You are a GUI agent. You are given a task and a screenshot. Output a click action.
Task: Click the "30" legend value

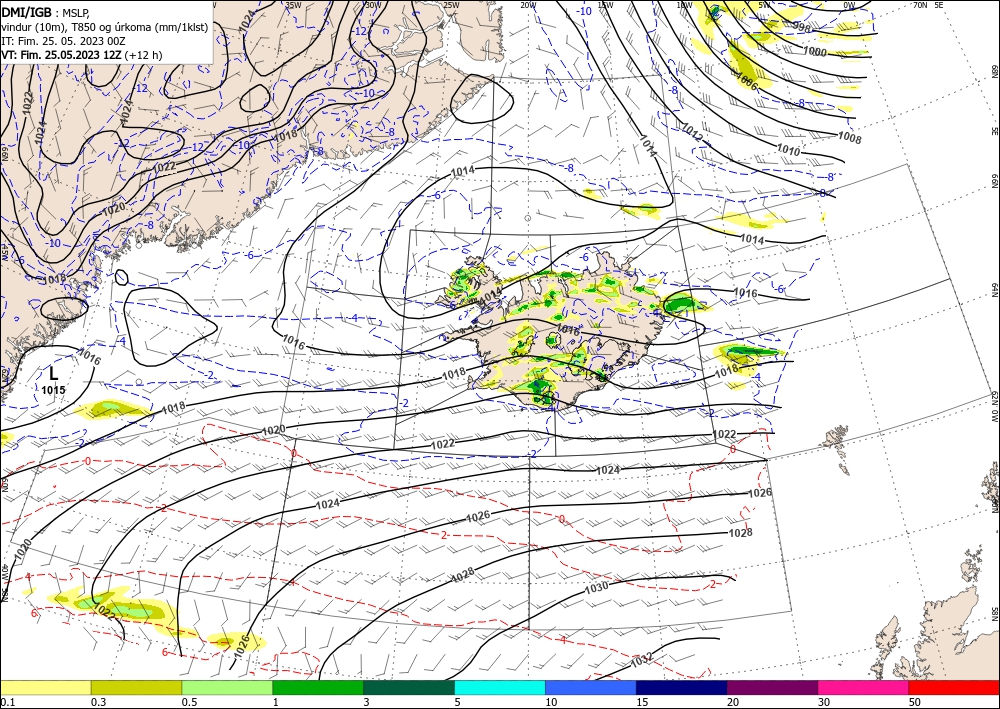pos(824,702)
